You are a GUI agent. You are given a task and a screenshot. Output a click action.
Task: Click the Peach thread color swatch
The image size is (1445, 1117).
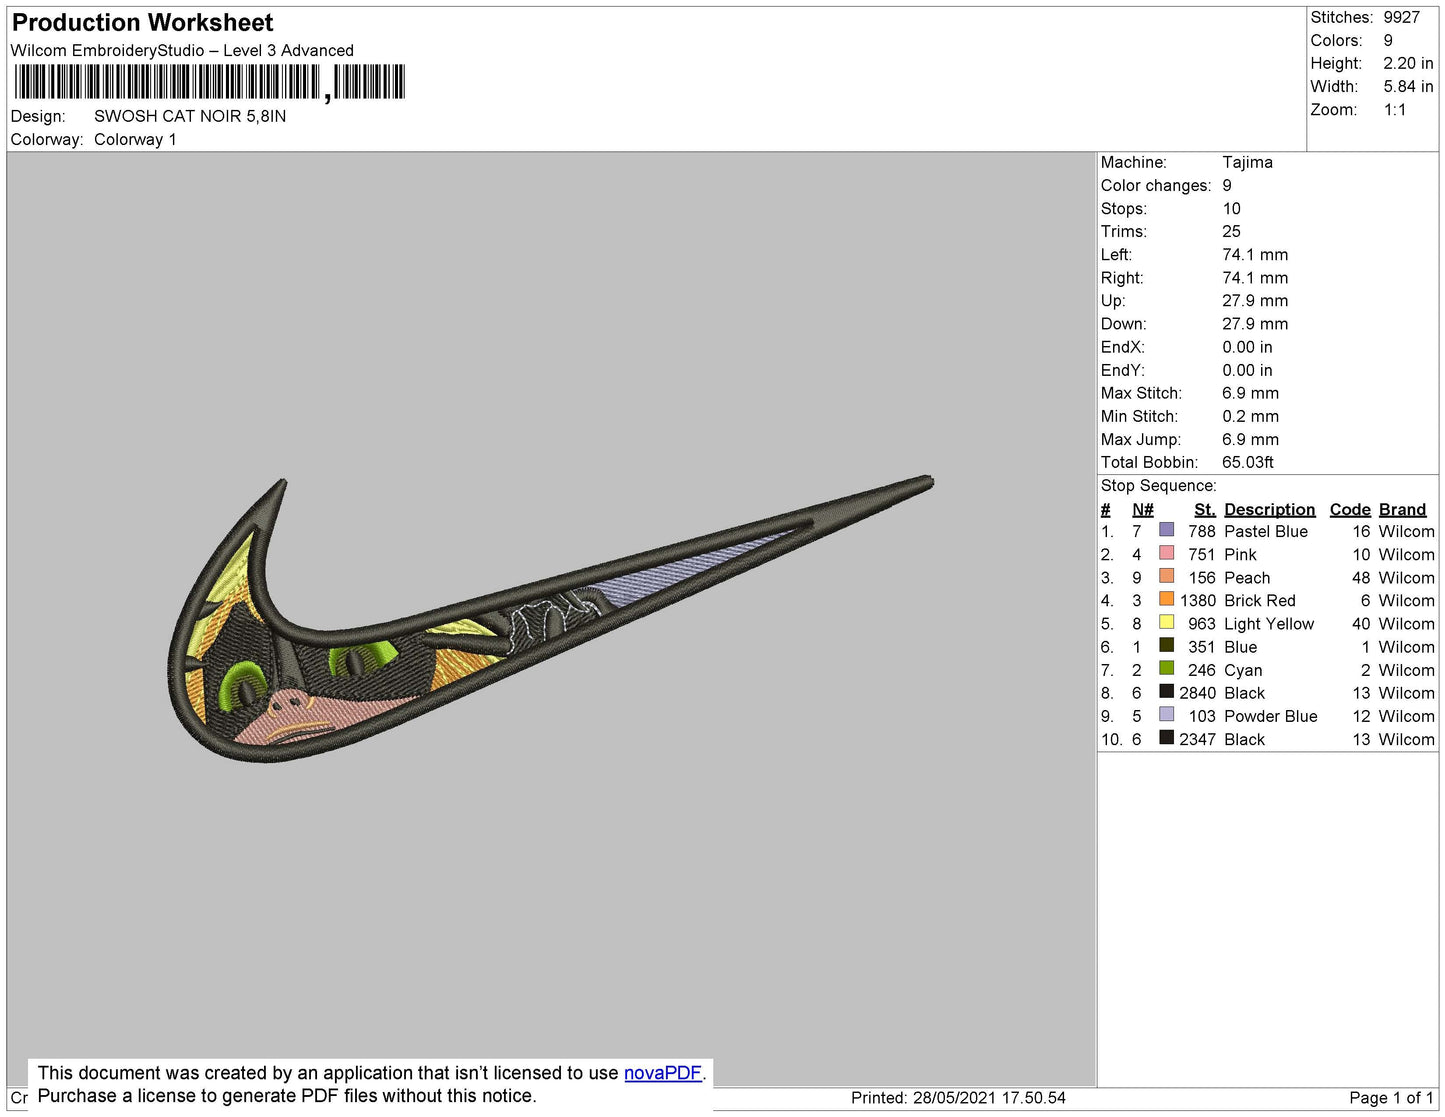click(1166, 576)
